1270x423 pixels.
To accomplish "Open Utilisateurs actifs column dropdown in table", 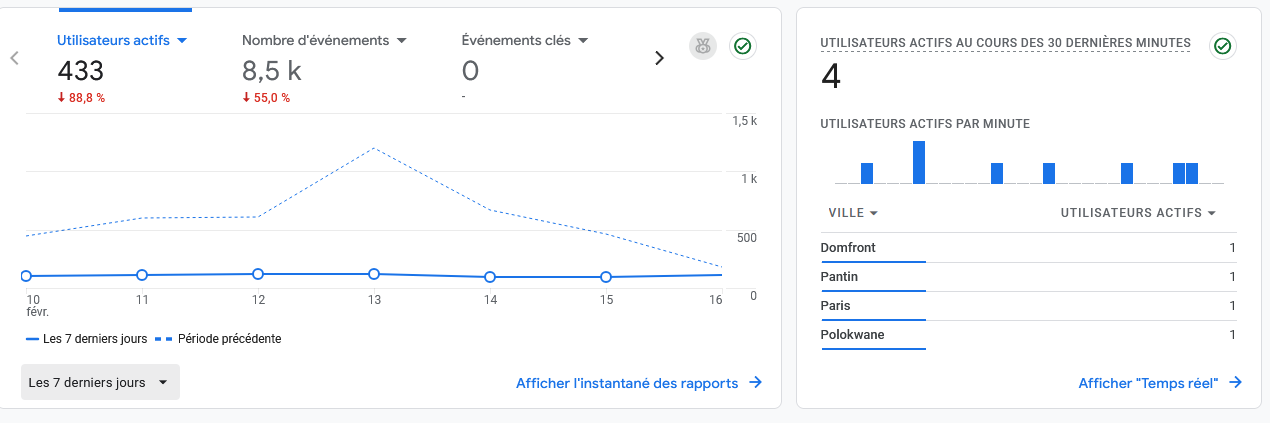I will [x=1211, y=214].
